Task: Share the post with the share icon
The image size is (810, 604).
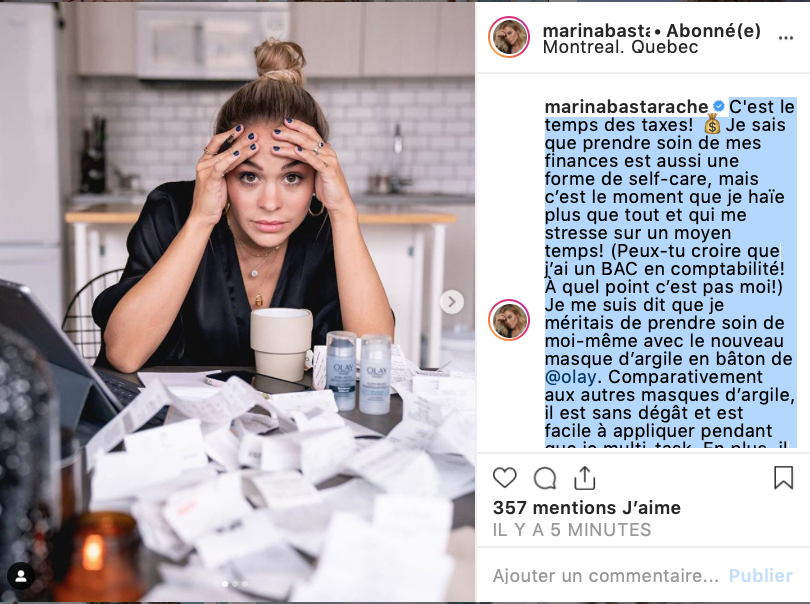Action: (585, 478)
